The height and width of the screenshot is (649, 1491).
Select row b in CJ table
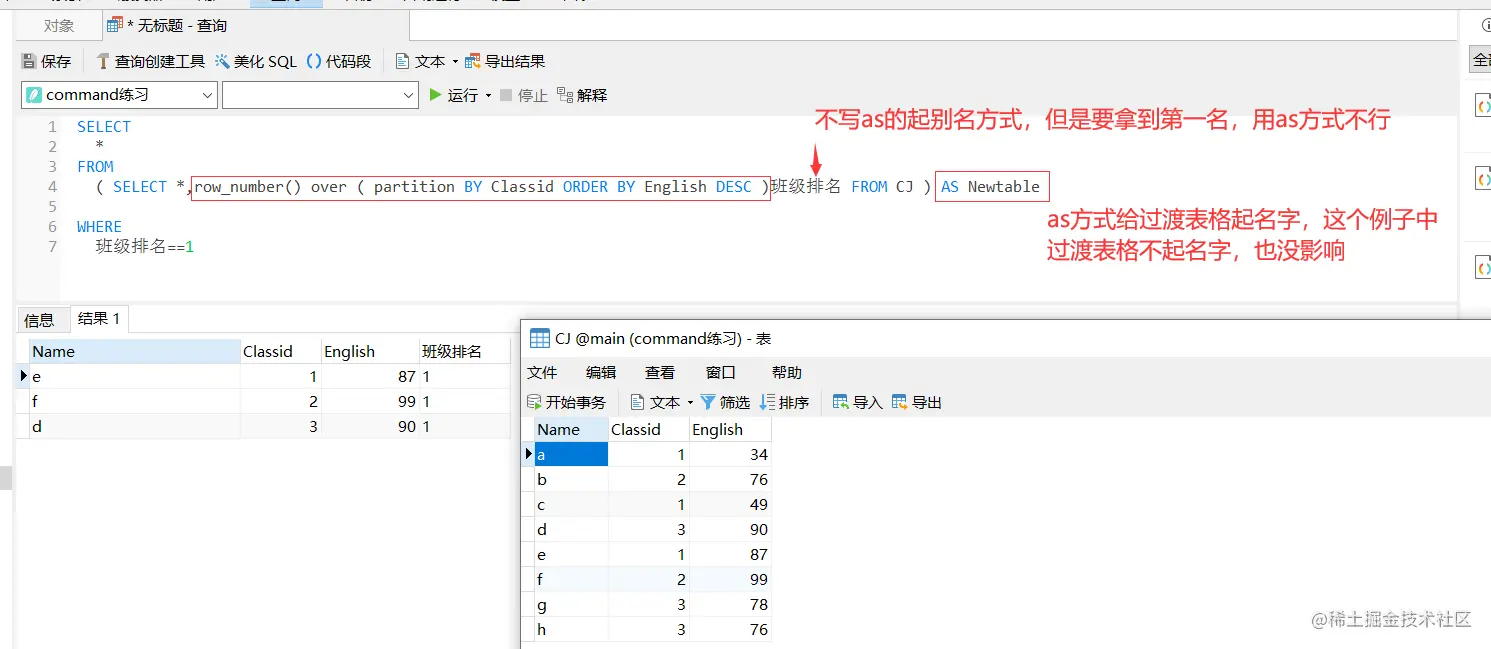click(x=572, y=479)
